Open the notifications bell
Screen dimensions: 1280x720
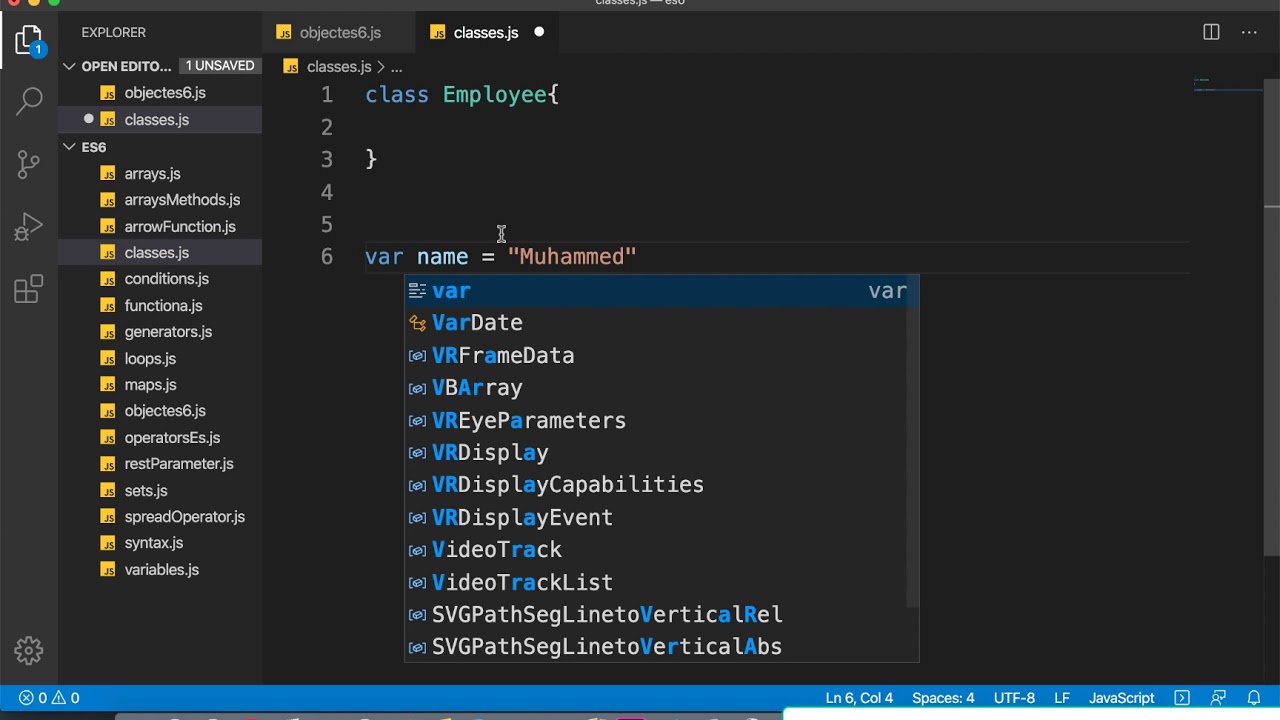[1254, 698]
